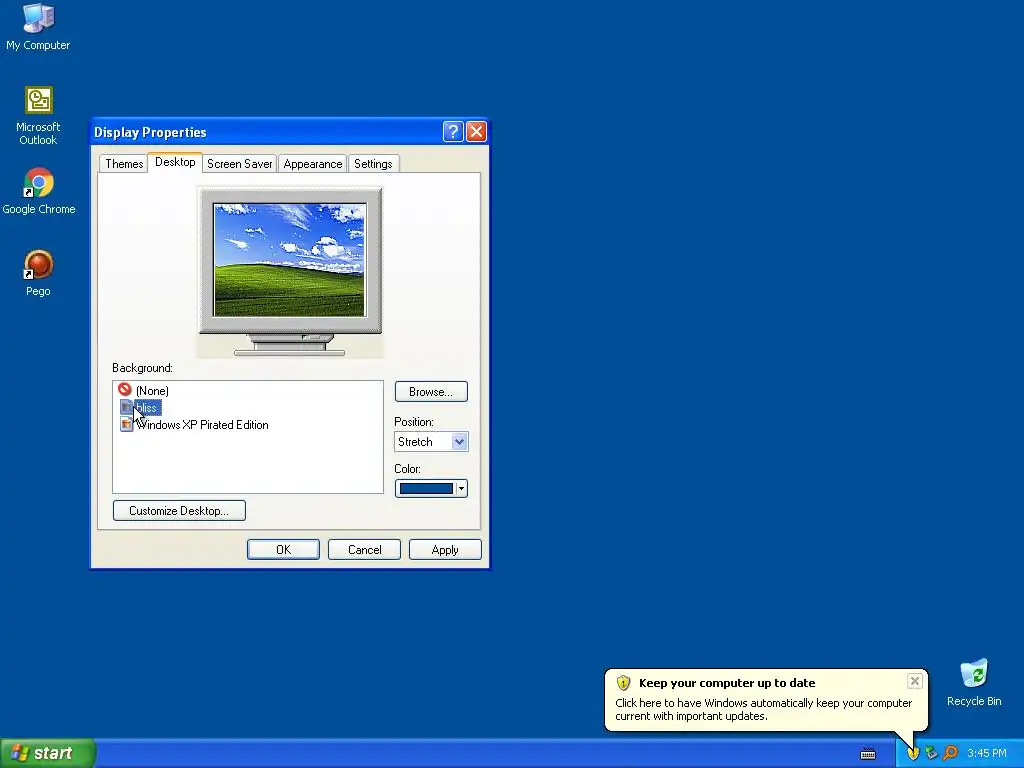Screen dimensions: 1024x768
Task: Select the Google Chrome desktop shortcut
Action: tap(39, 191)
